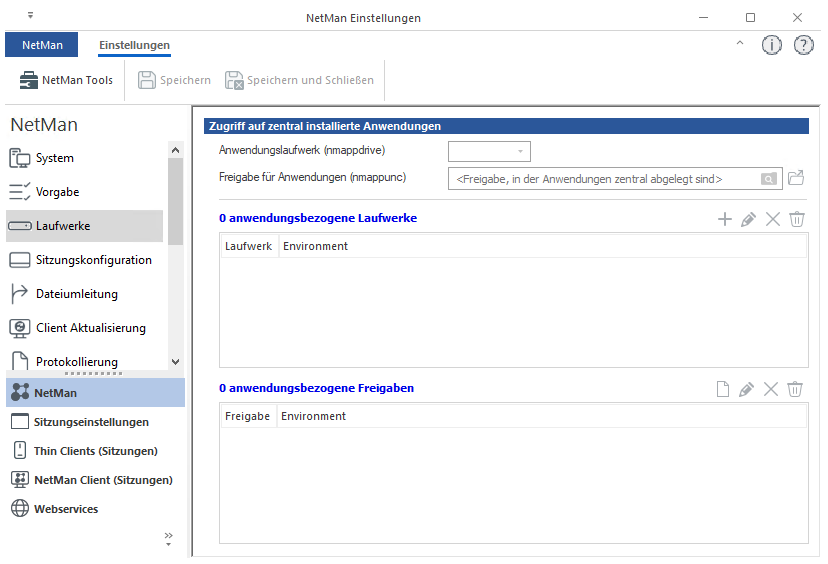Open help via the question mark icon
Image resolution: width=828 pixels, height=564 pixels.
coord(803,45)
